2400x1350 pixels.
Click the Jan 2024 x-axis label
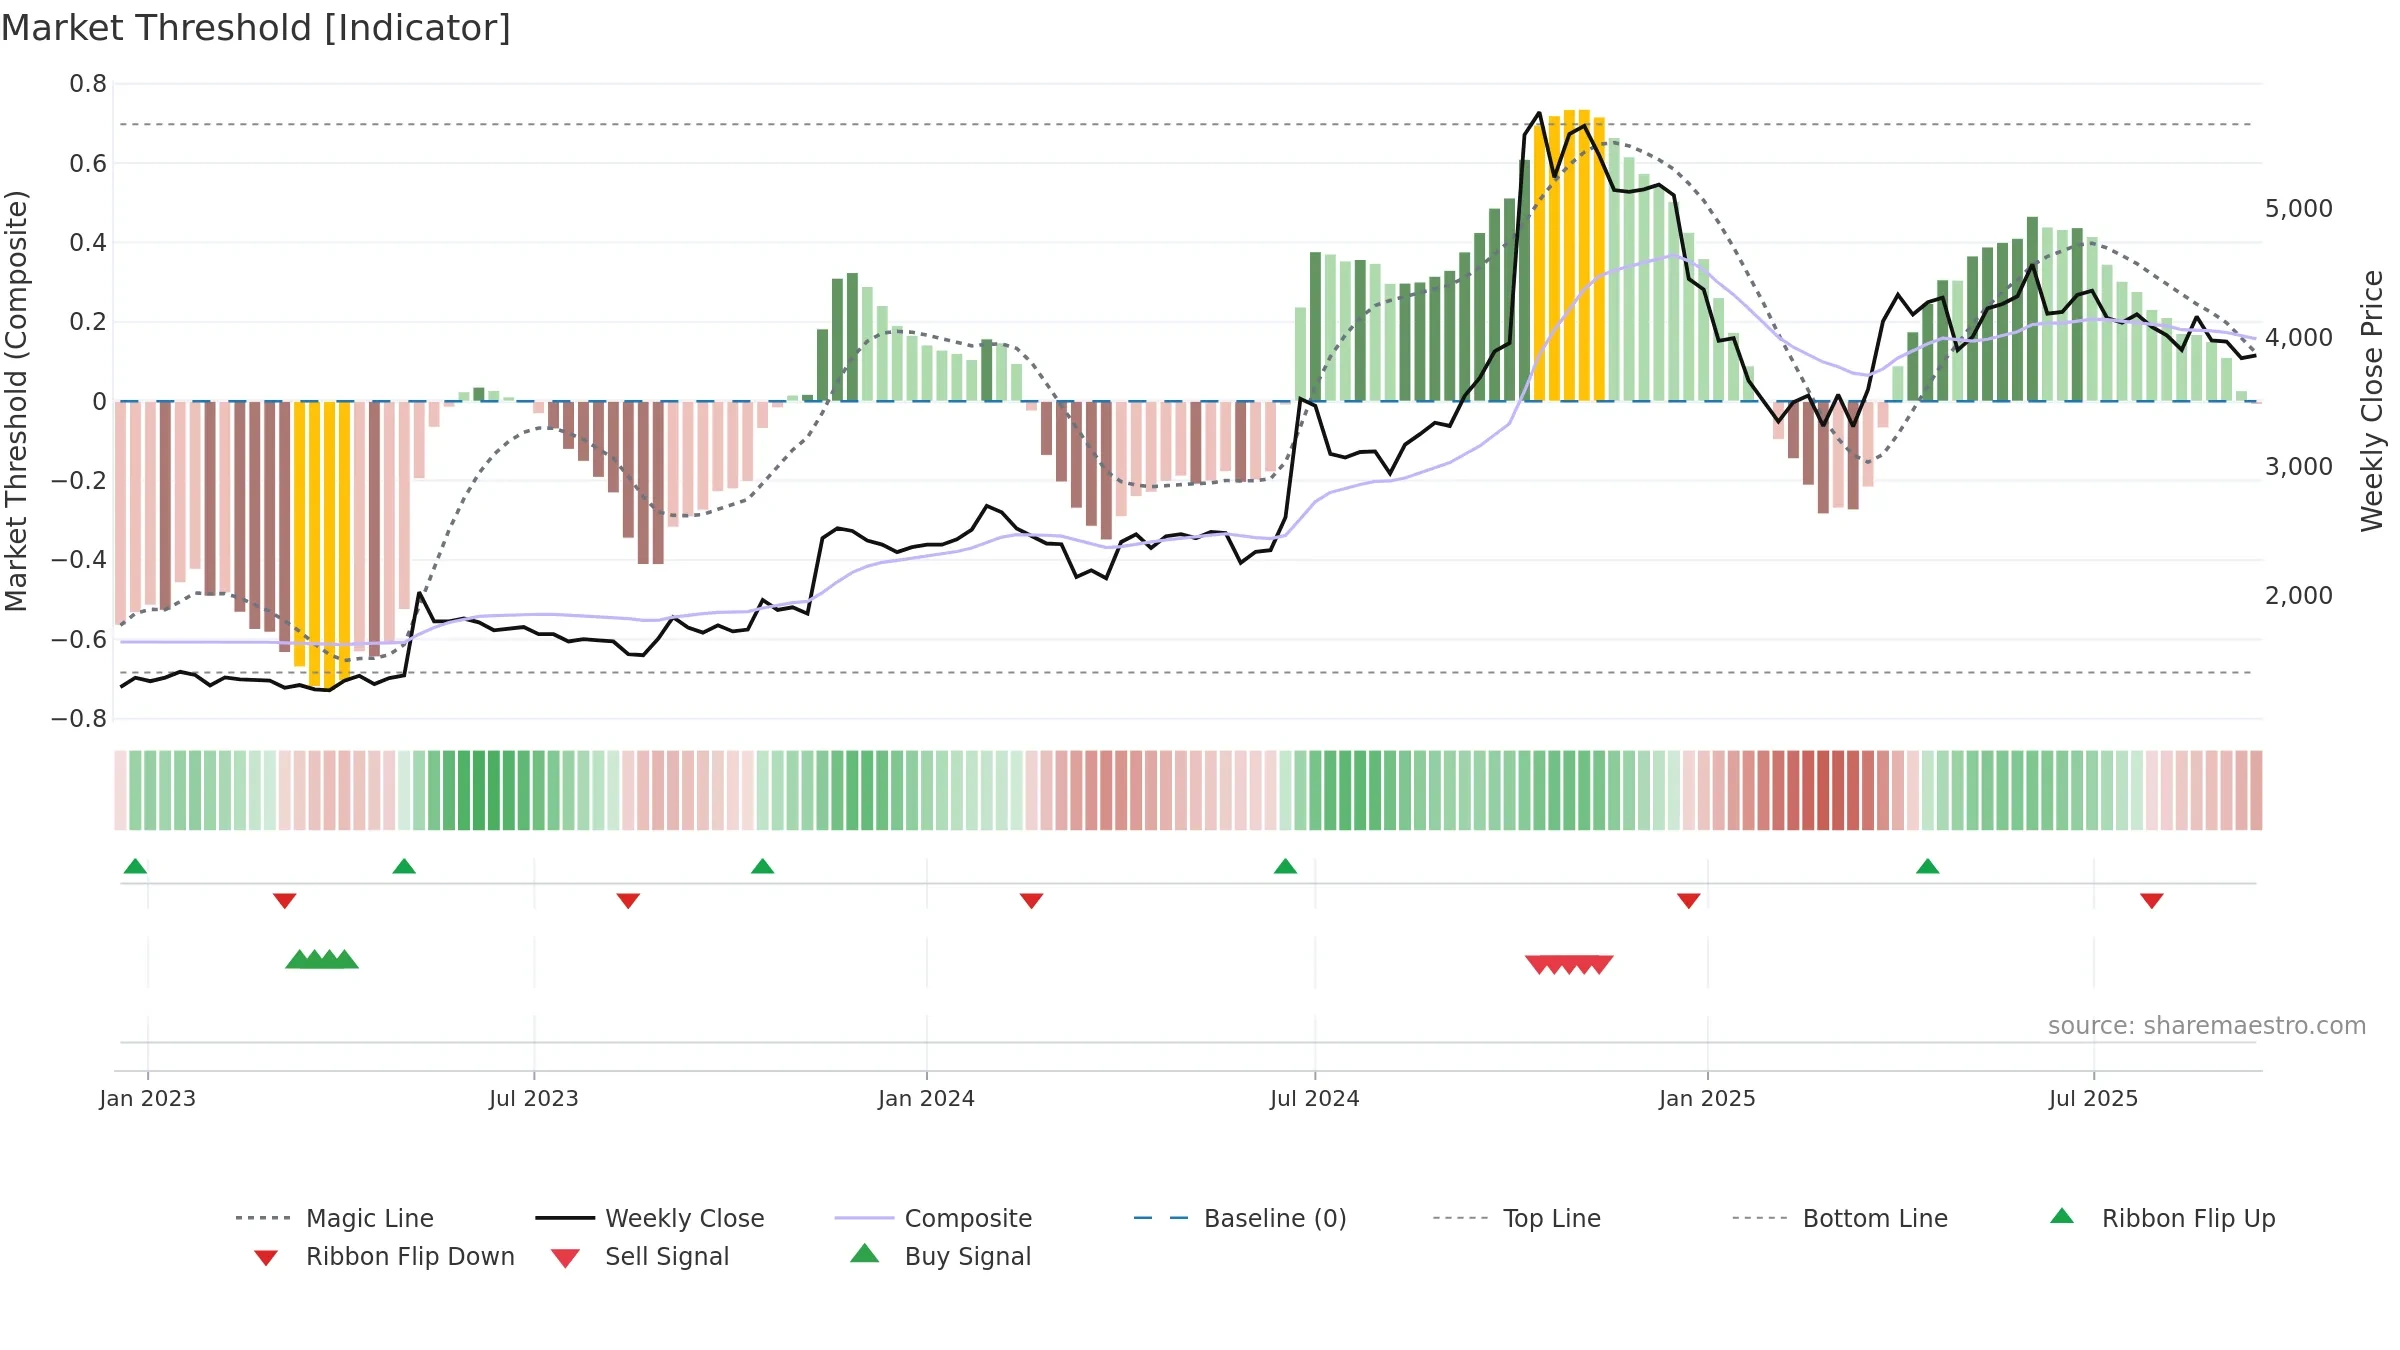pos(926,1098)
